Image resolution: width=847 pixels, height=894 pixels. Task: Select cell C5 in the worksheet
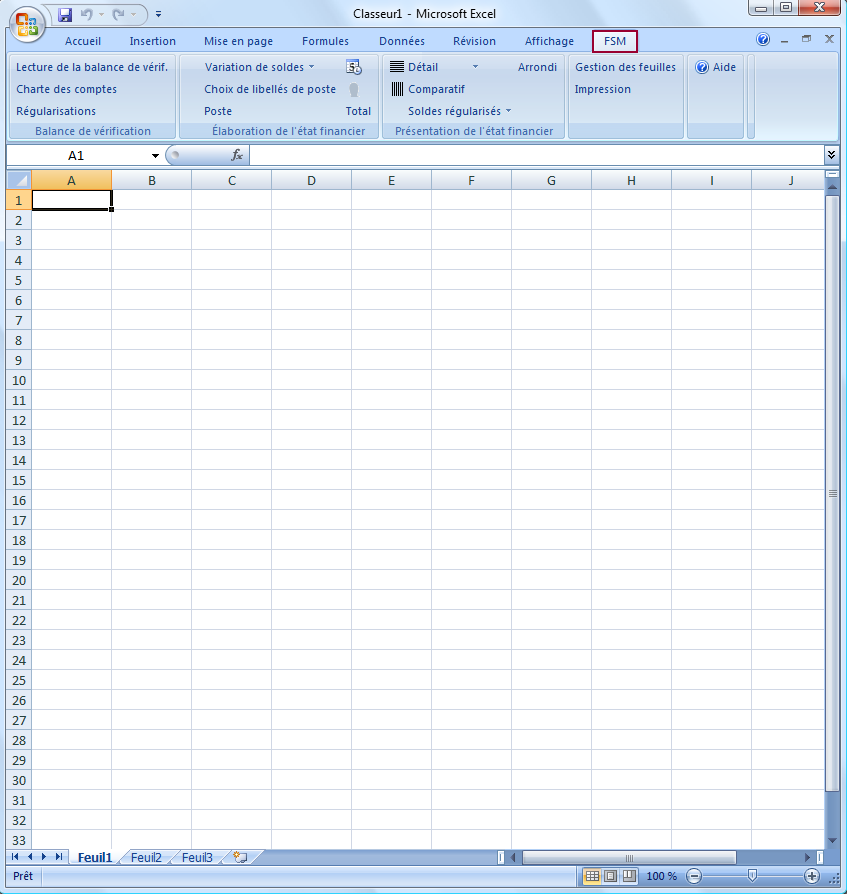point(231,280)
